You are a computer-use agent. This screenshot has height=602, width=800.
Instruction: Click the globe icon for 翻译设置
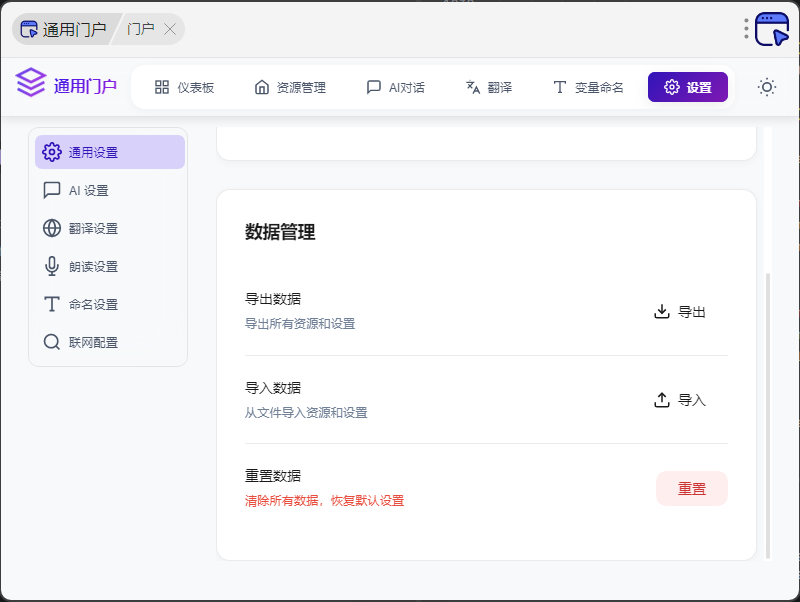[x=52, y=228]
